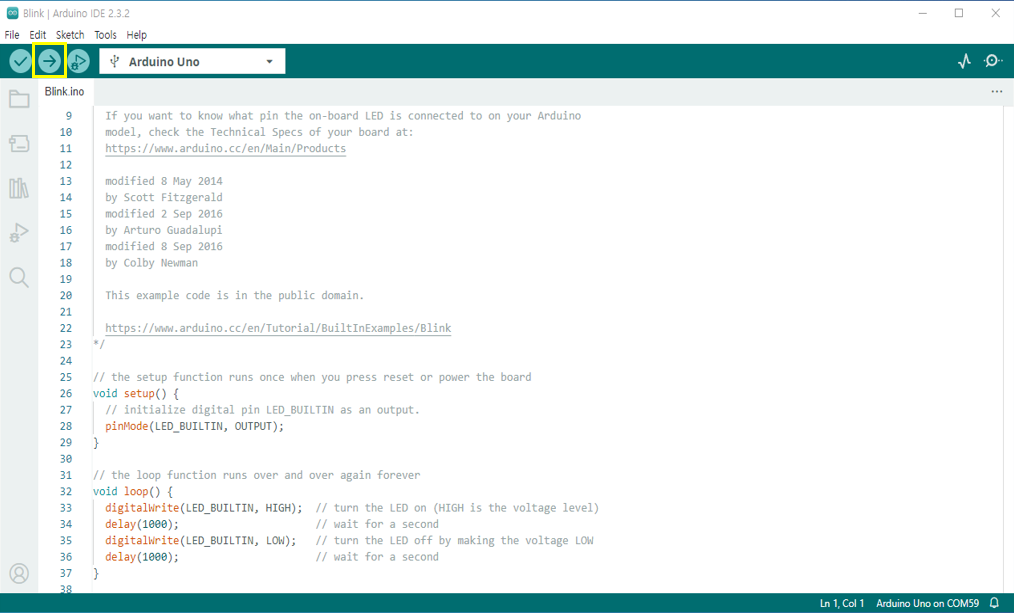The height and width of the screenshot is (613, 1014).
Task: Follow the arduino.cc Main/Products link
Action: point(226,148)
